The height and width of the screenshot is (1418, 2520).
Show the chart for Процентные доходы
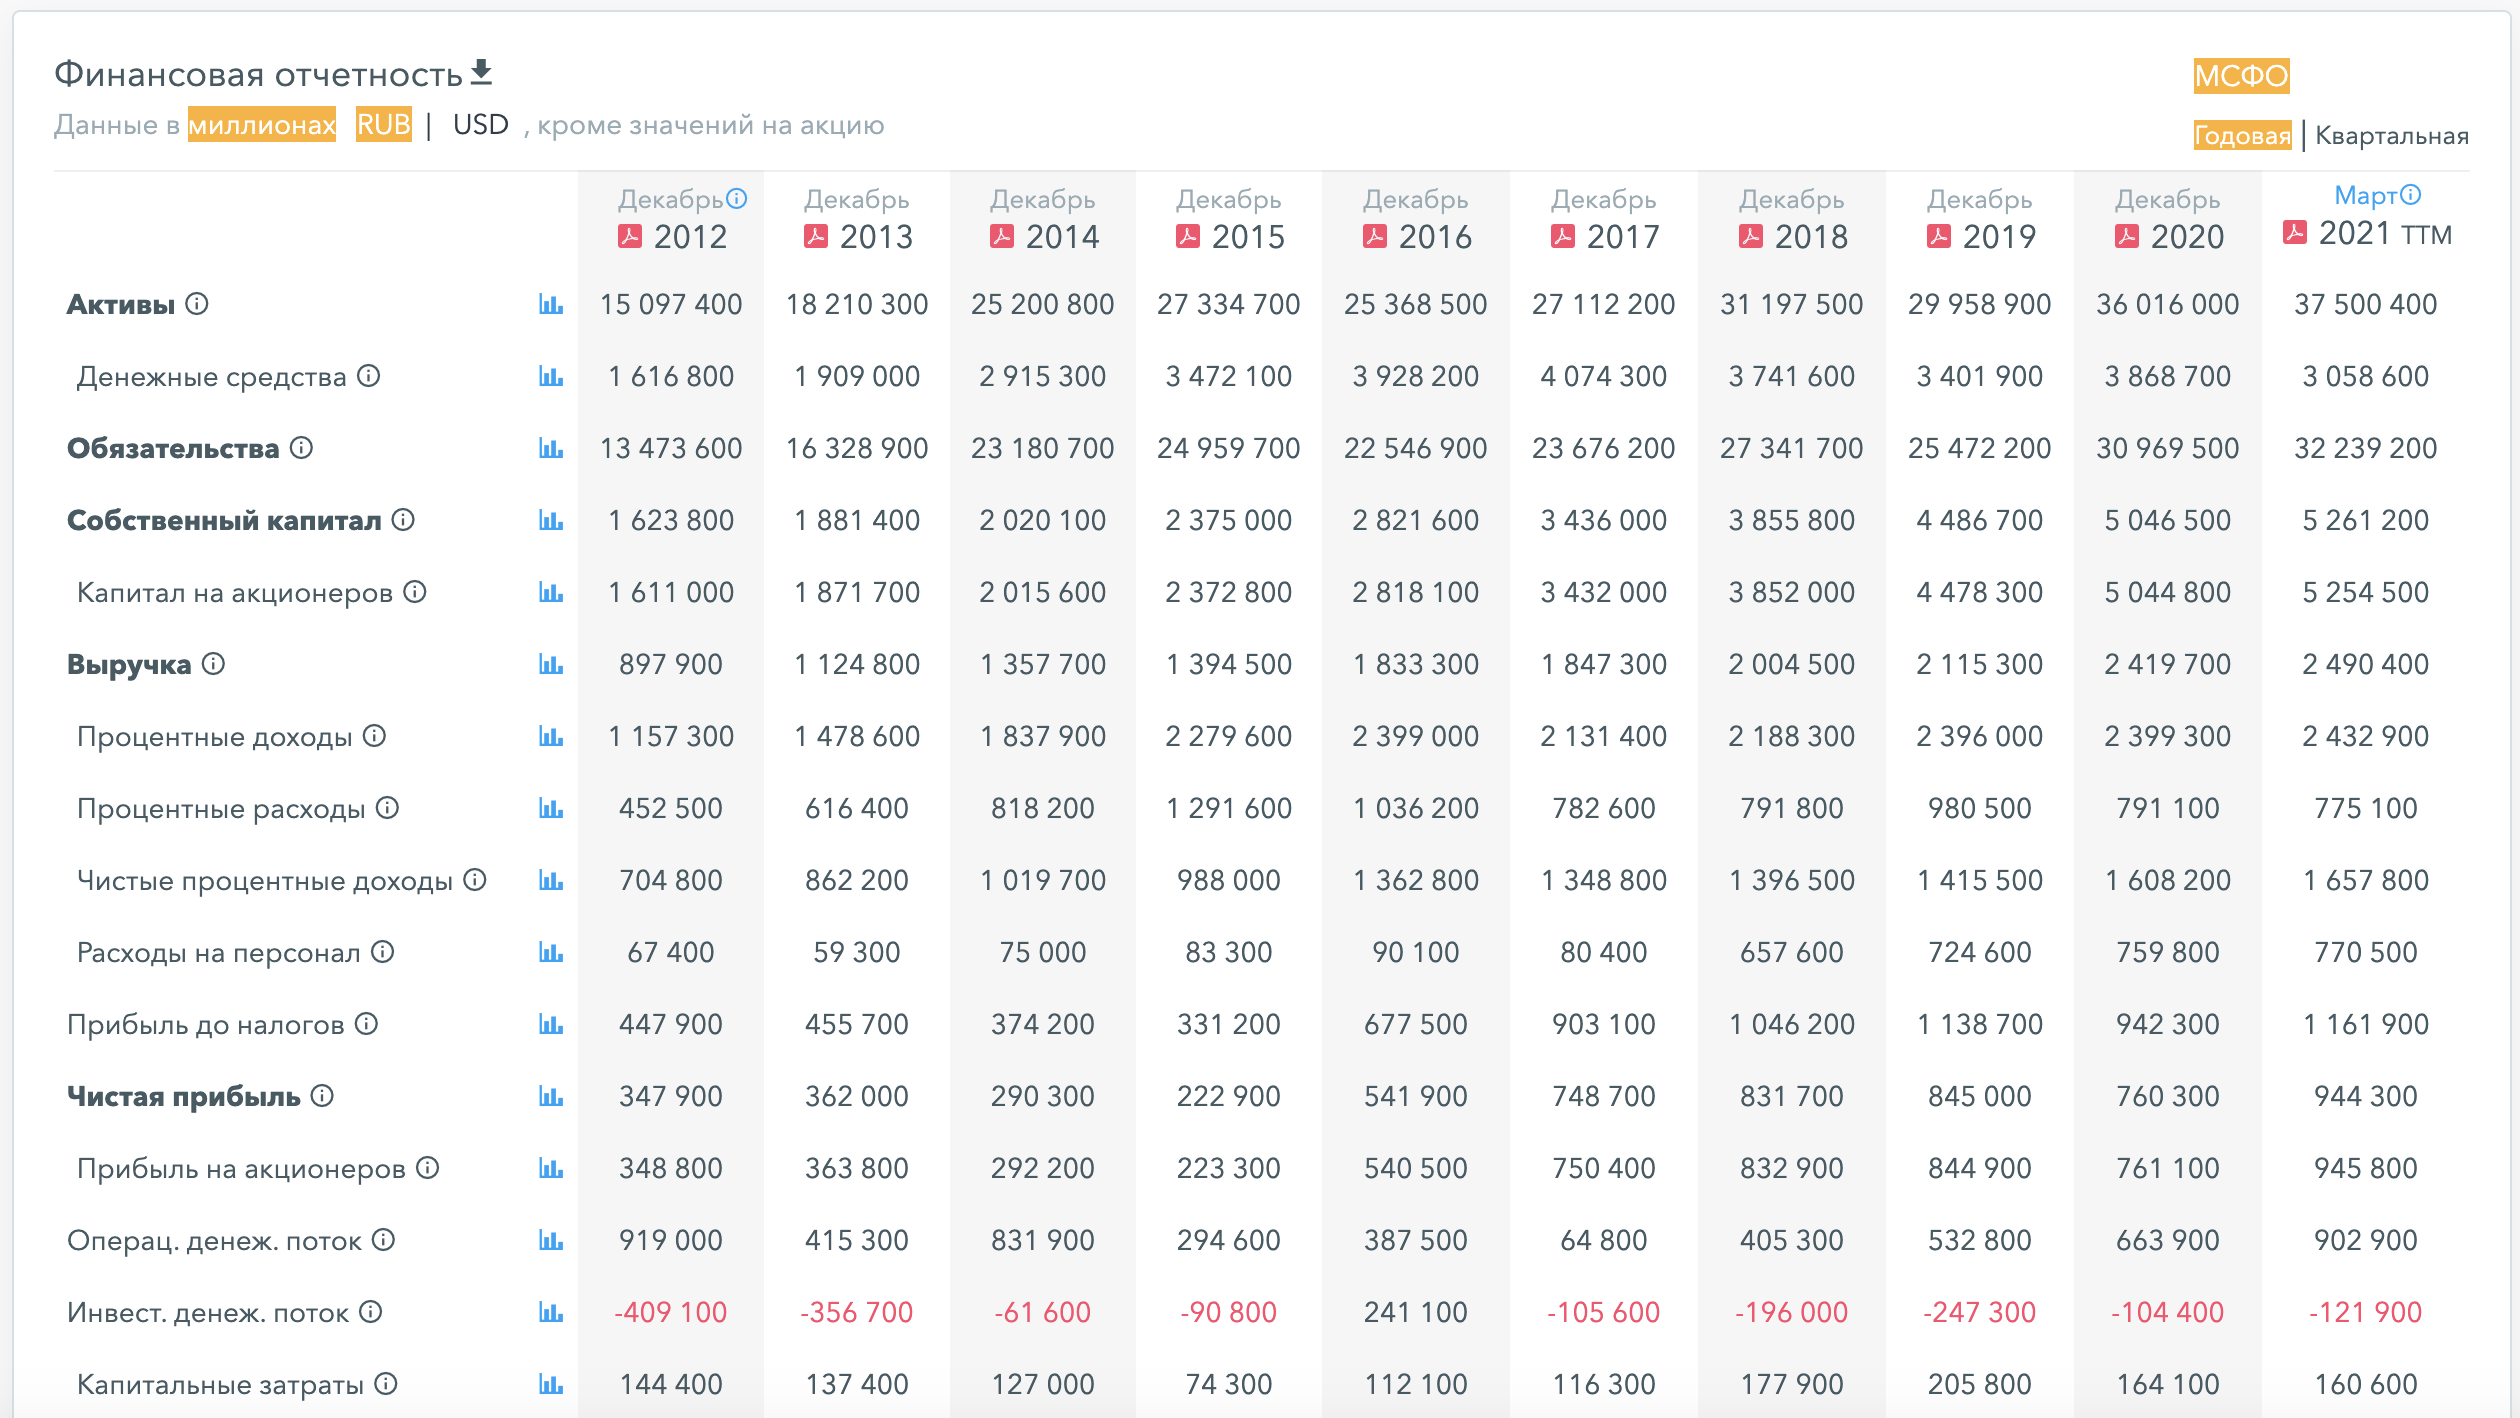click(551, 736)
